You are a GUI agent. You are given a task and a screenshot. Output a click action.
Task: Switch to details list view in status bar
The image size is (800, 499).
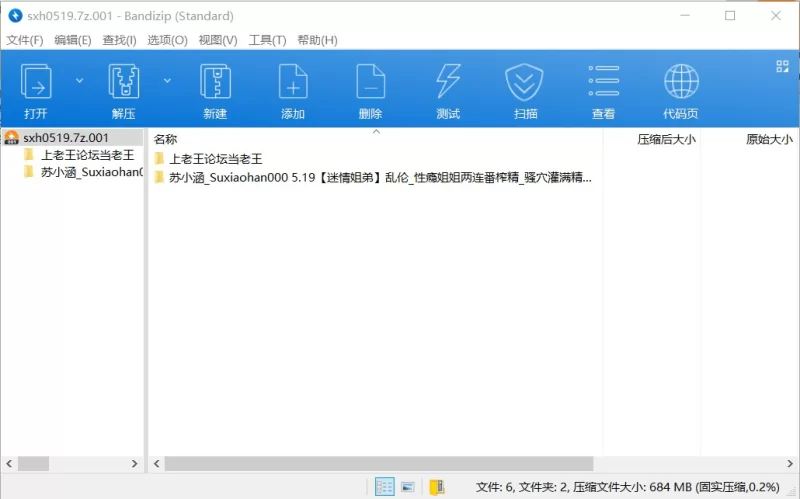[x=384, y=486]
